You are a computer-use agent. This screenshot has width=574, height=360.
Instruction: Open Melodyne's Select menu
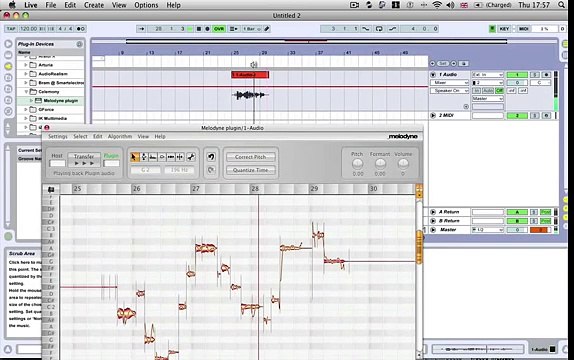(80, 136)
